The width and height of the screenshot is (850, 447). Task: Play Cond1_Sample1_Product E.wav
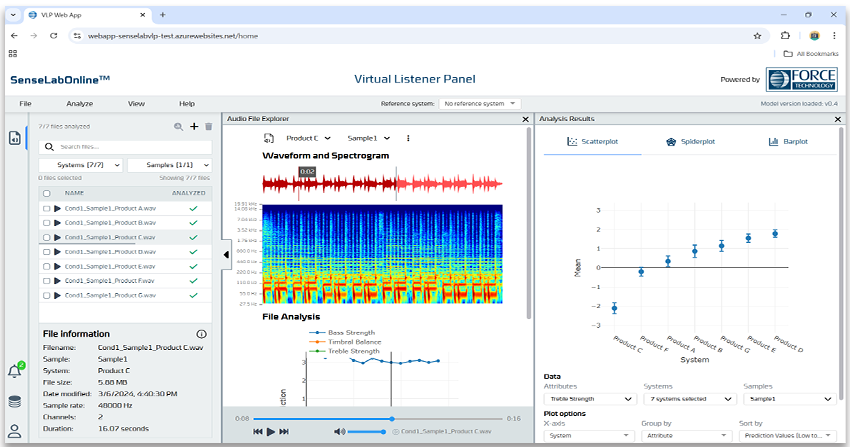click(58, 267)
